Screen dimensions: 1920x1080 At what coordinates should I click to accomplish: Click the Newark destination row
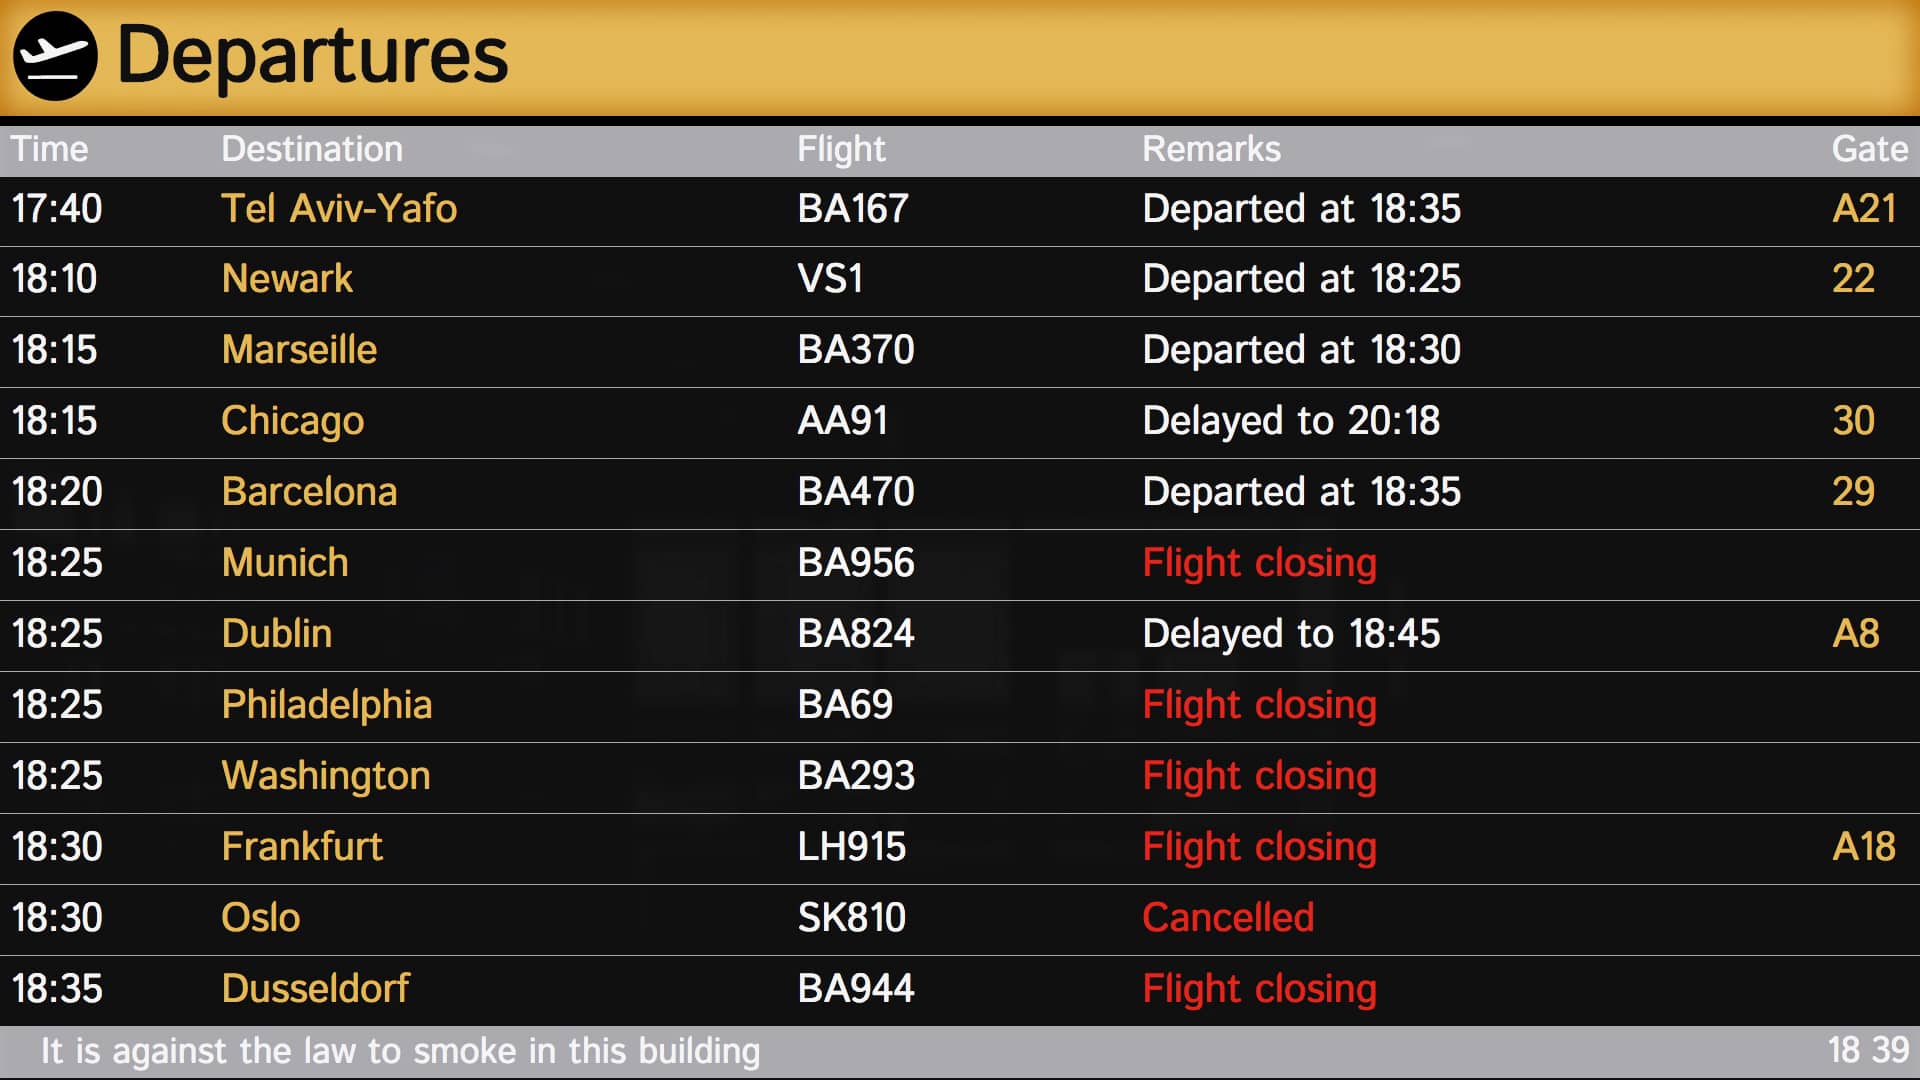coord(287,279)
